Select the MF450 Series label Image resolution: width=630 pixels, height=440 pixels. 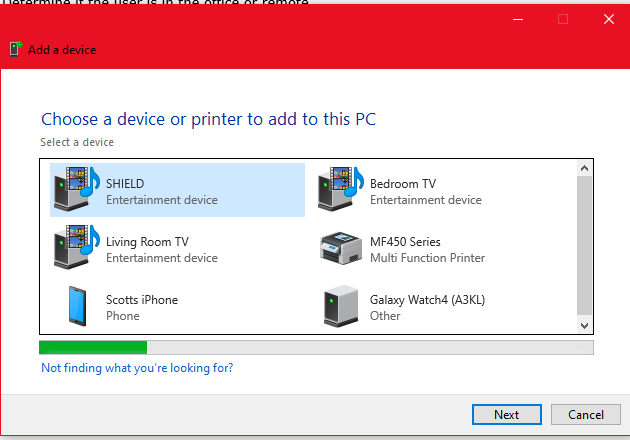click(x=405, y=241)
